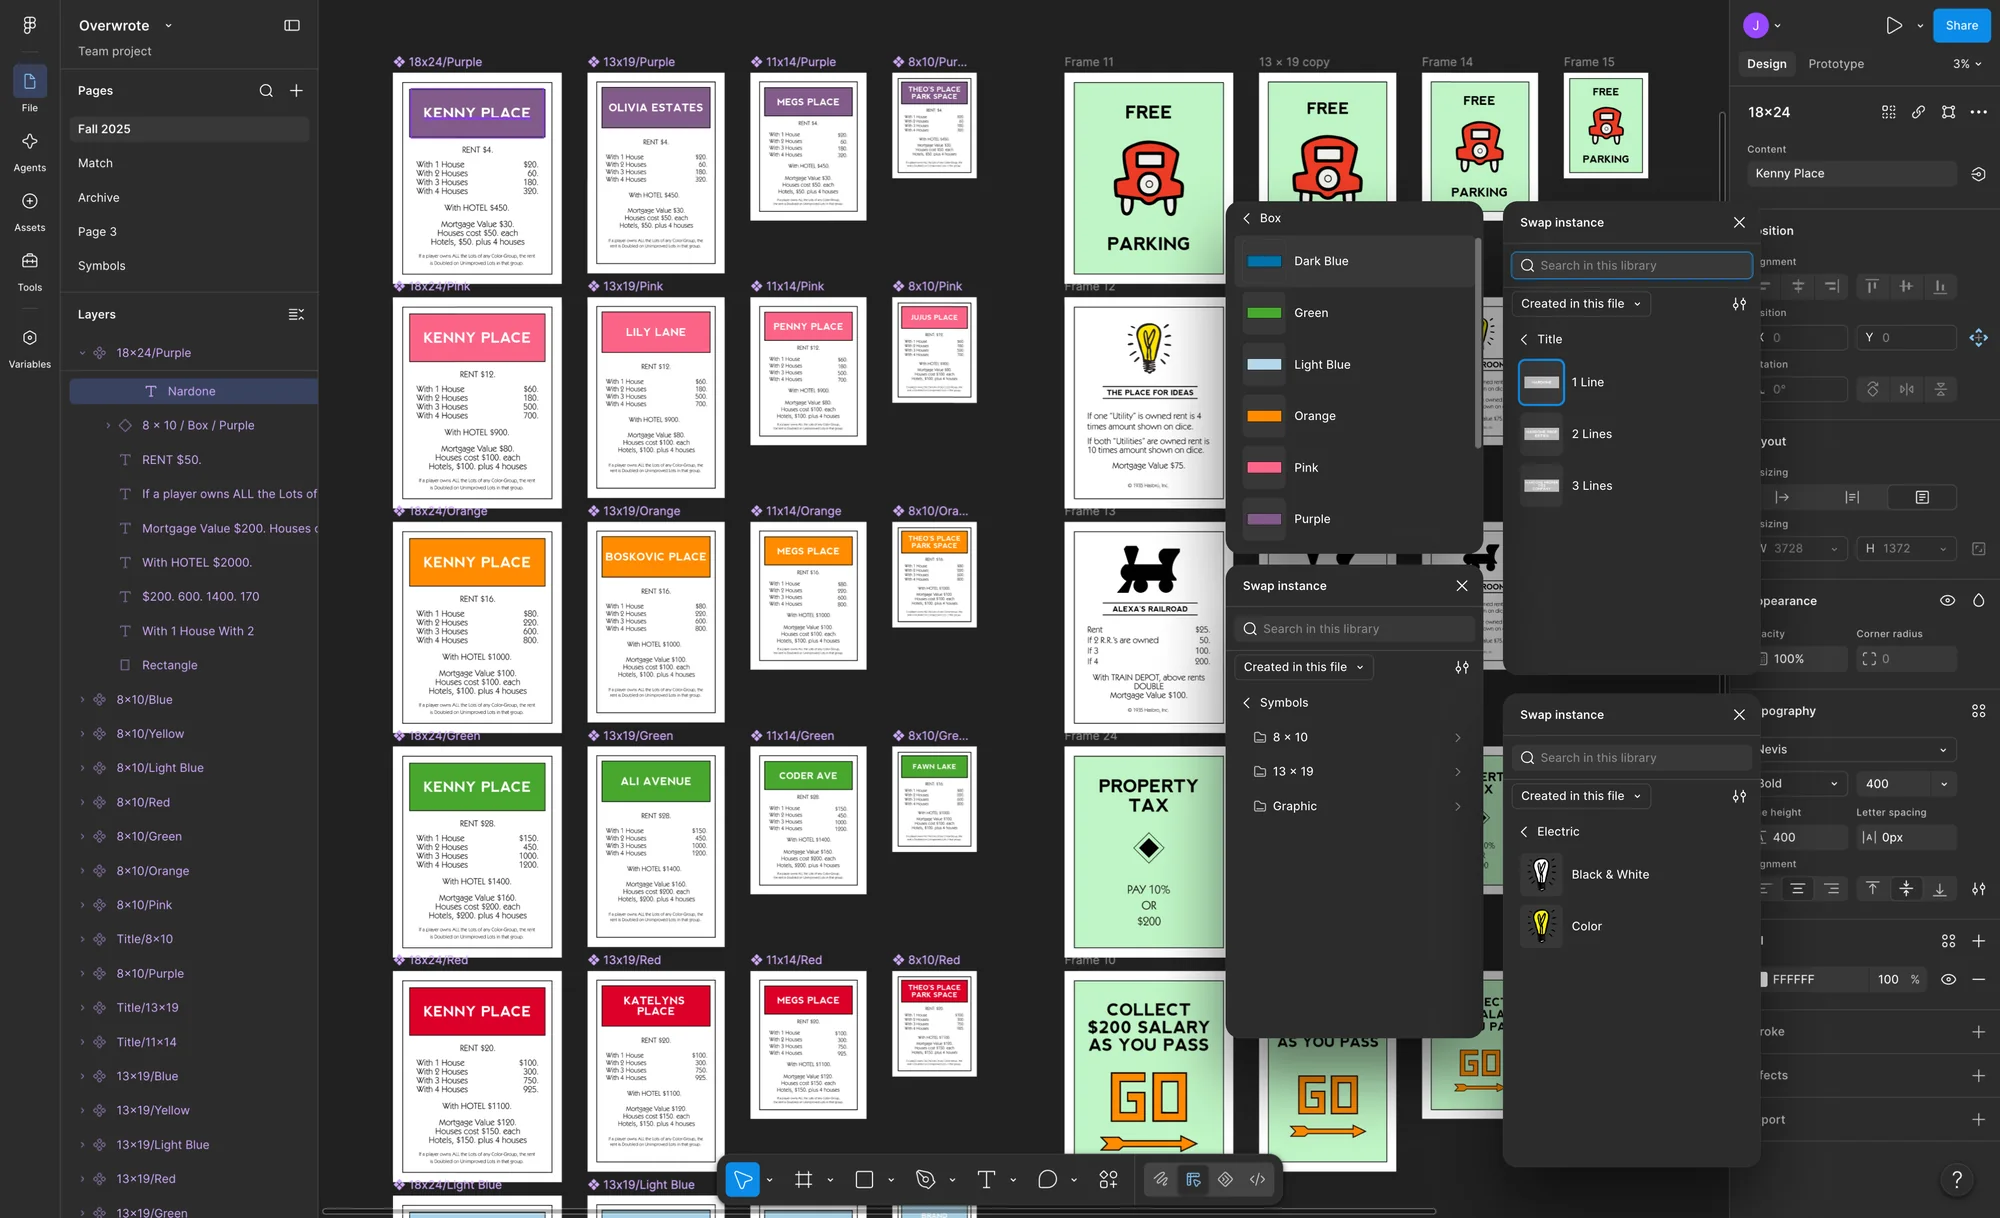Select the Comment tool in bottom toolbar

pos(1047,1180)
